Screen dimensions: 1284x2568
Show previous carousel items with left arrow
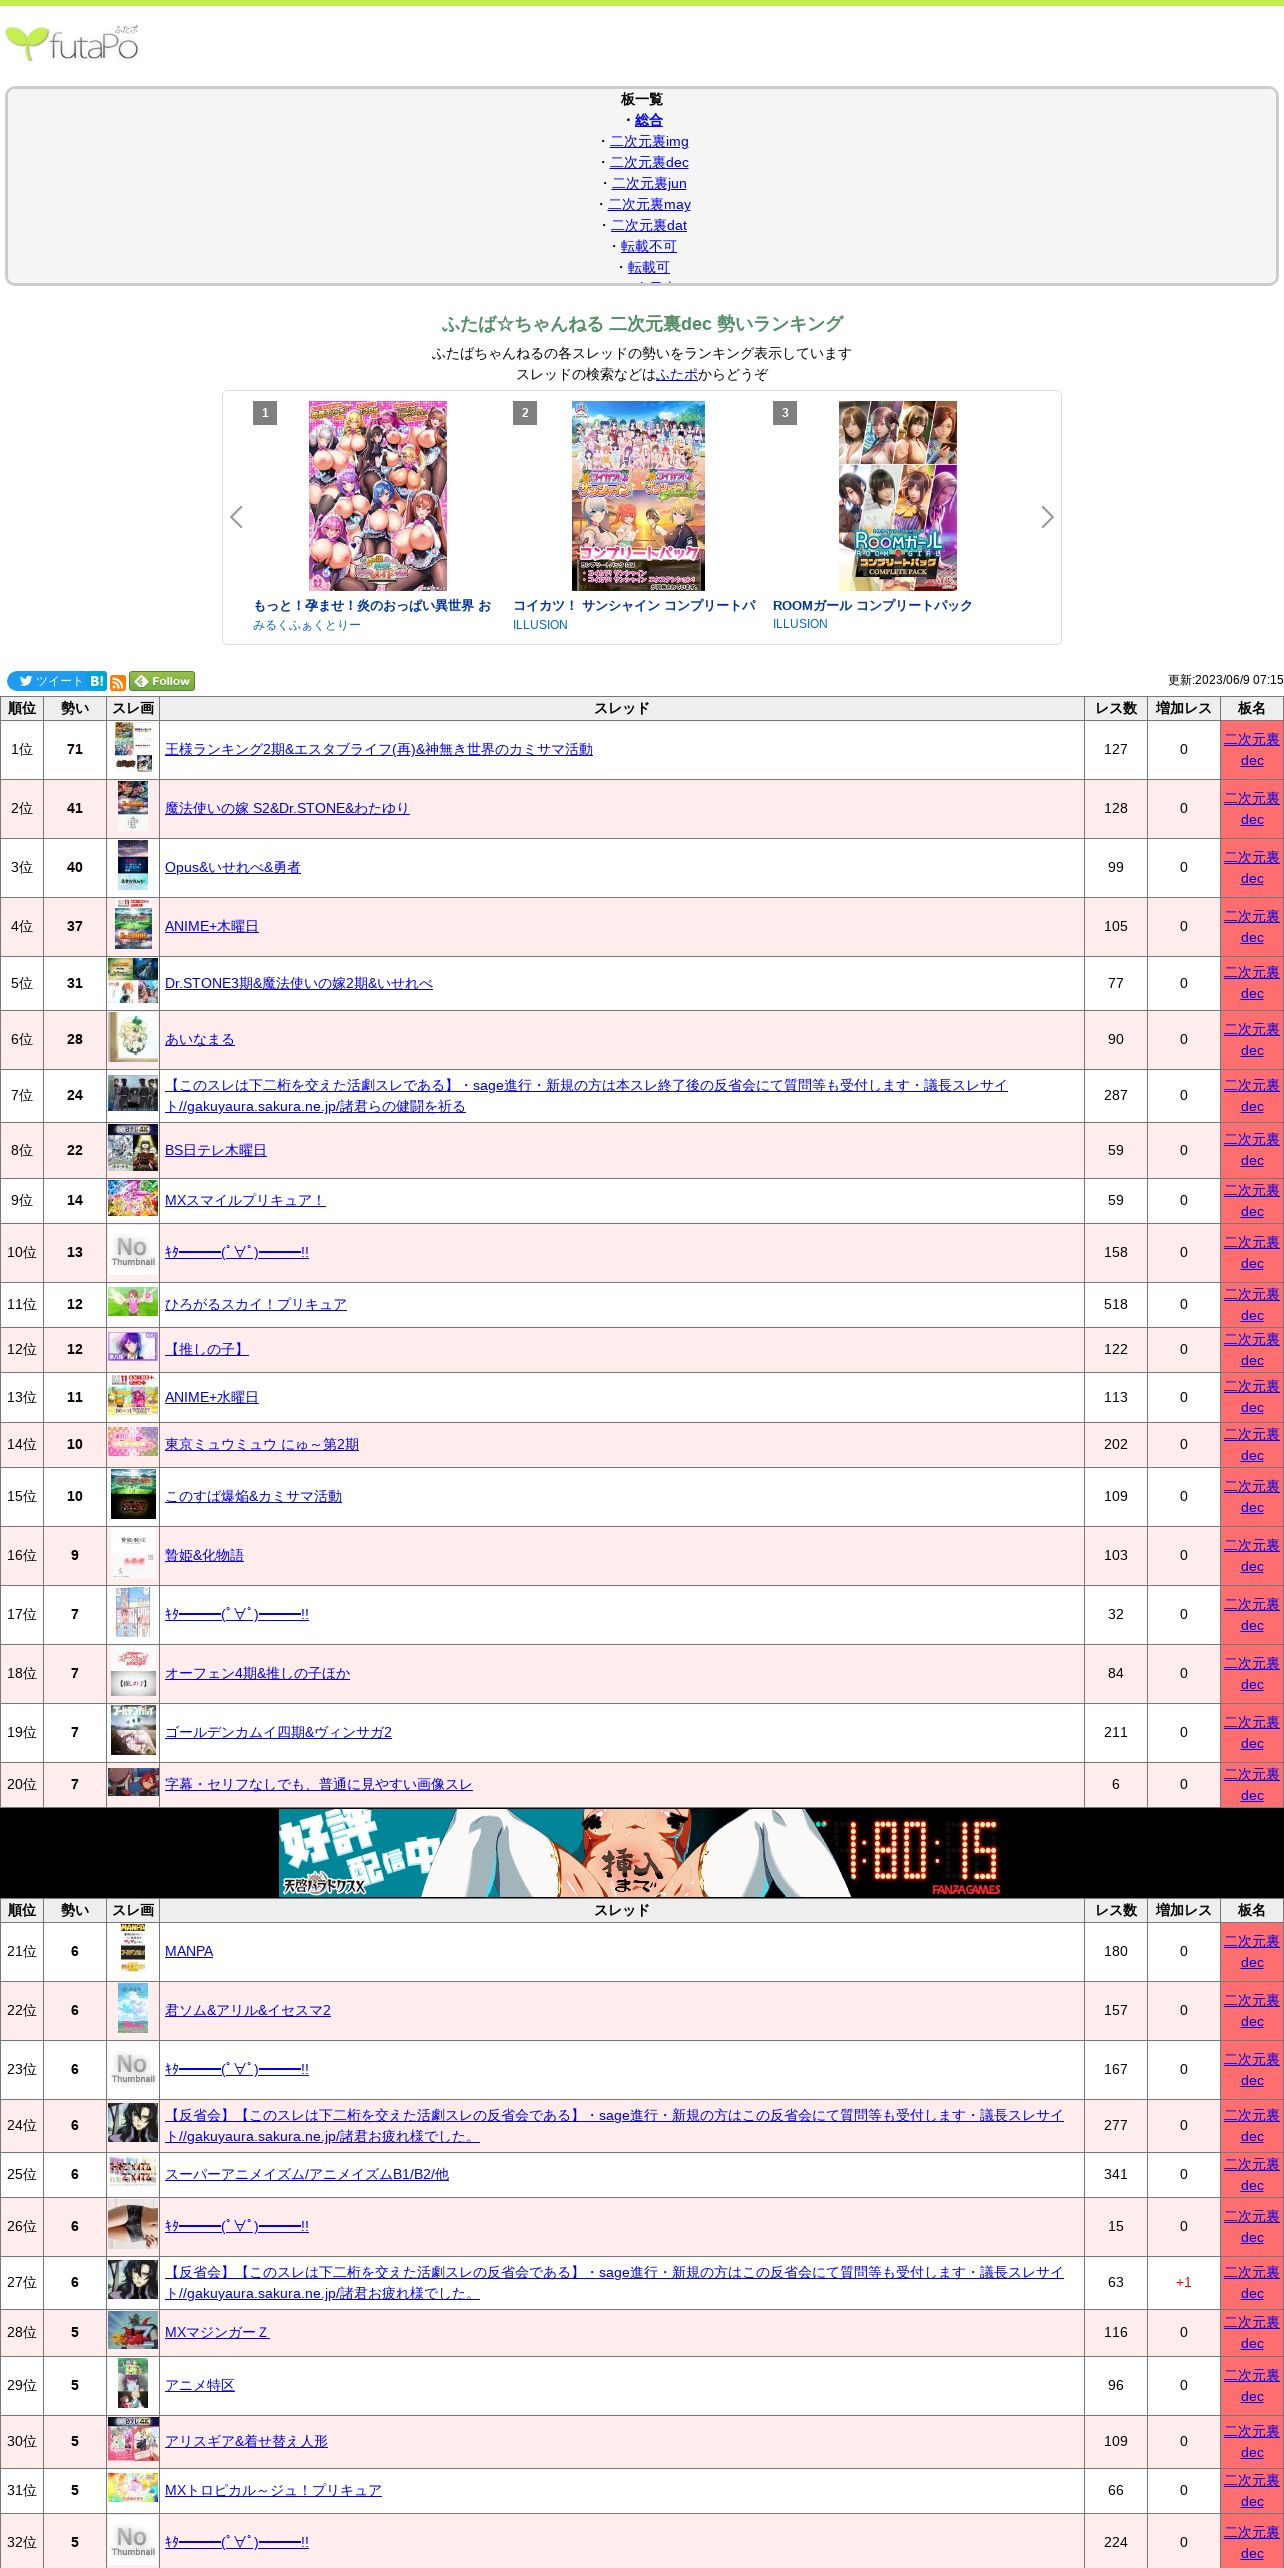click(x=236, y=517)
